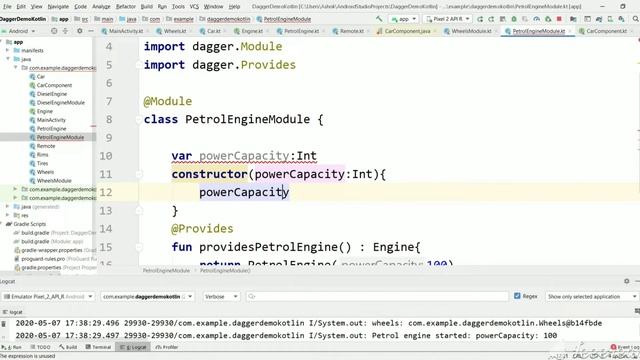Screen dimensions: 640x360
Task: Expand the manifests folder in project tree
Action: [8, 51]
